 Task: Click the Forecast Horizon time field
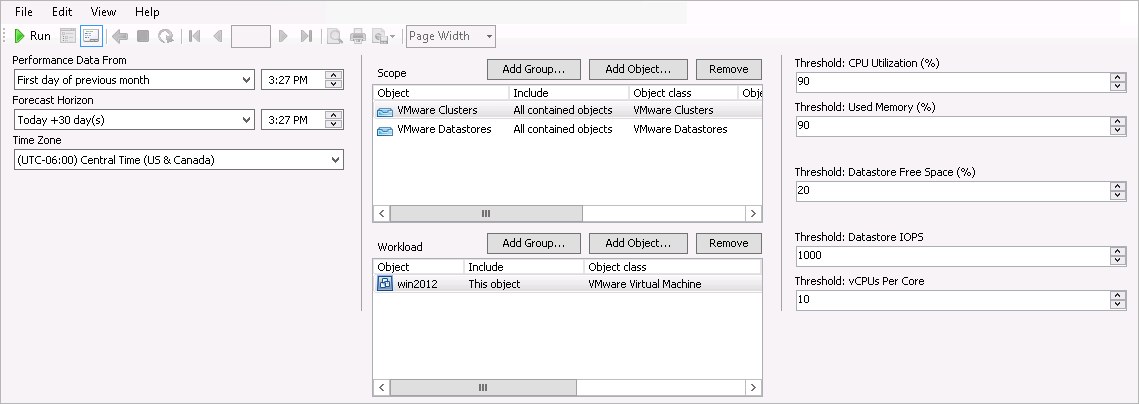click(293, 120)
